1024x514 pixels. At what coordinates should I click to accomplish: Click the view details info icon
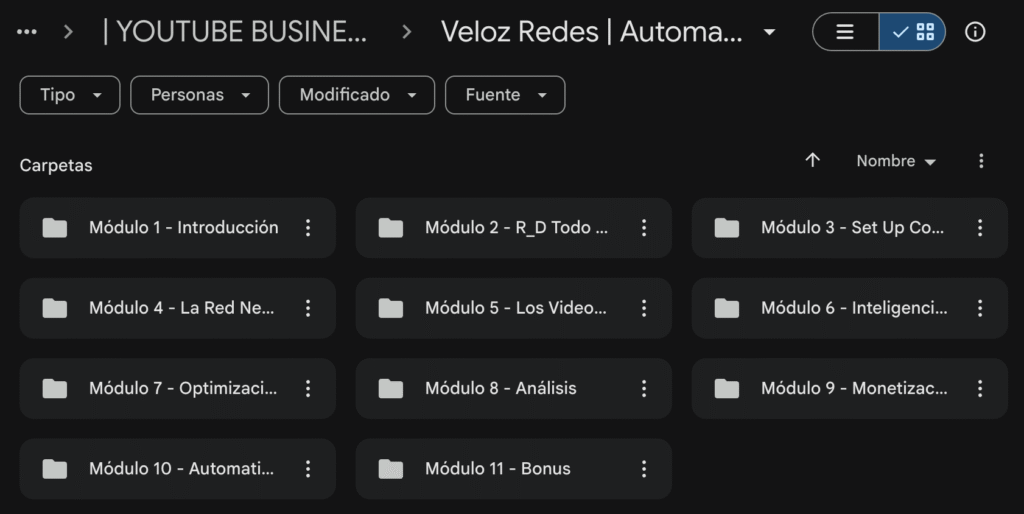pos(975,32)
